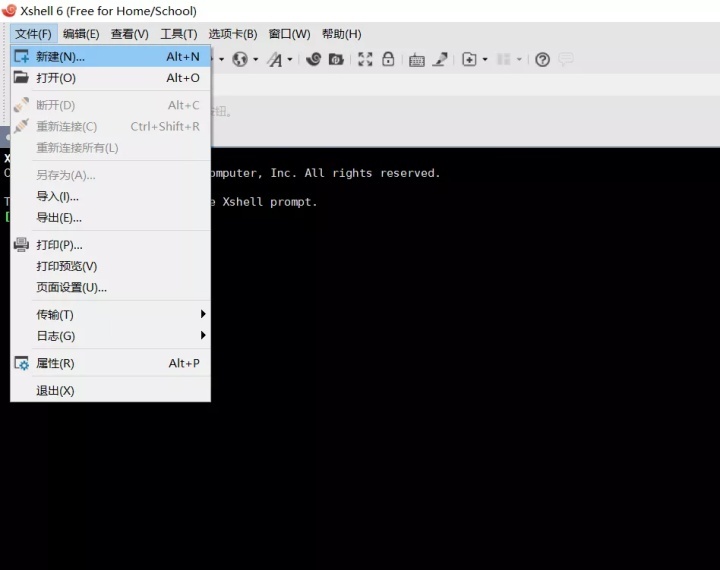Click the open folder icon beside 打开(O)
720x570 pixels.
21,77
